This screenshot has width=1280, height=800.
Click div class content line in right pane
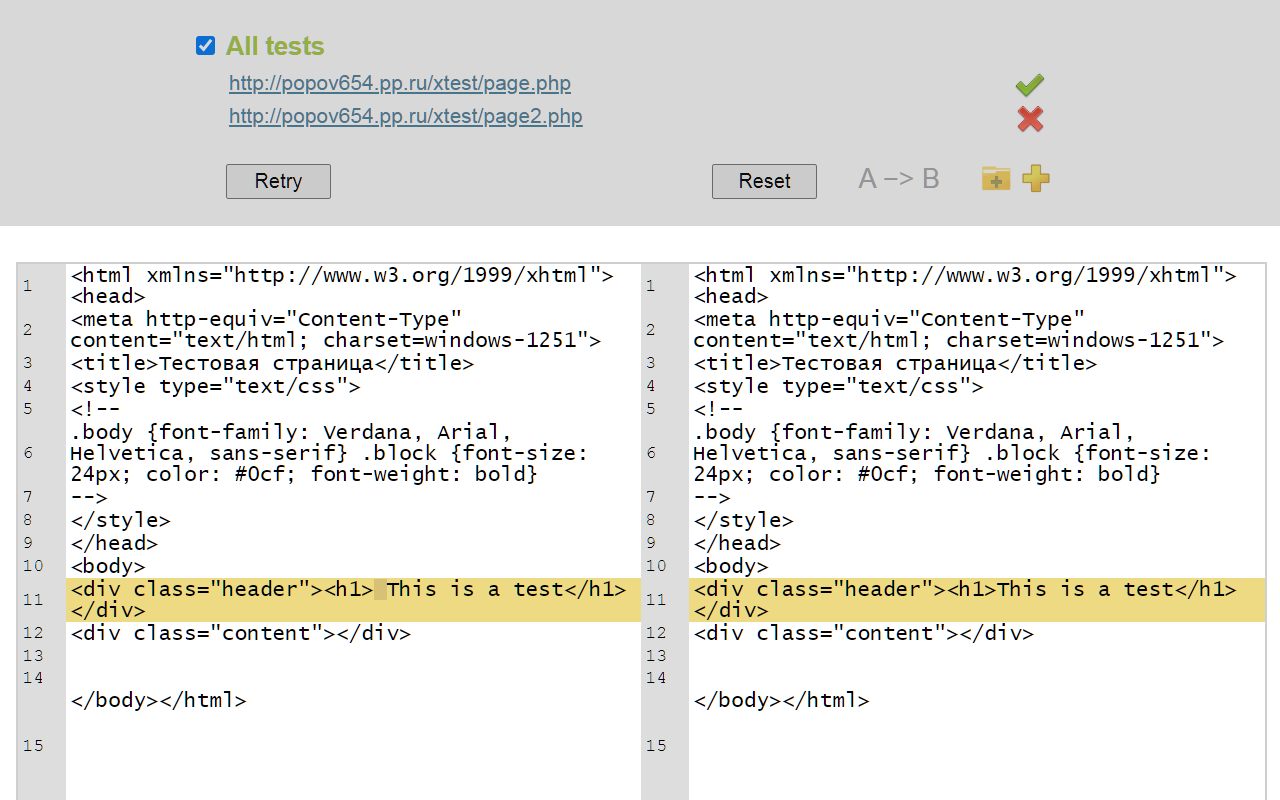click(863, 633)
